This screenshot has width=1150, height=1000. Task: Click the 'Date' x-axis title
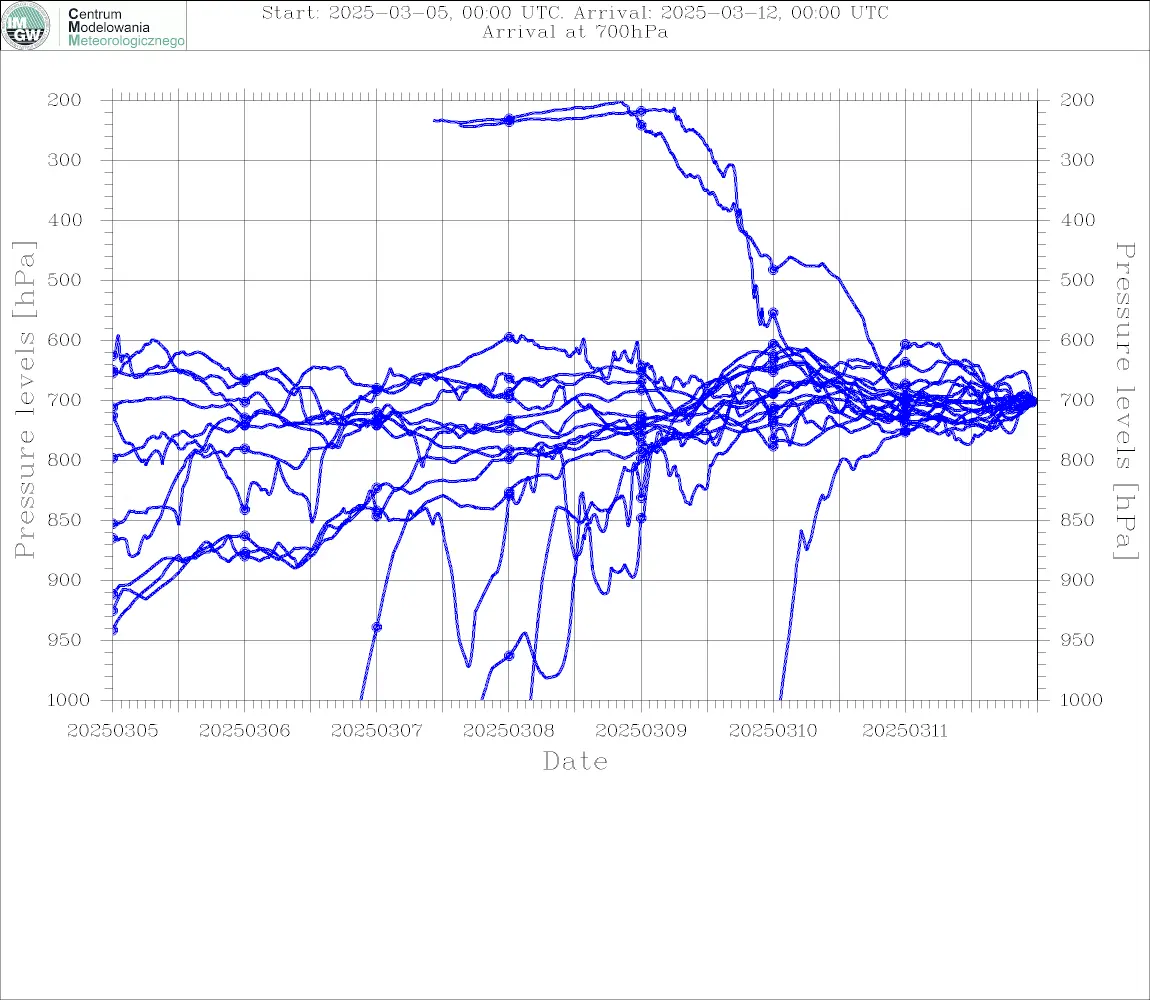click(576, 762)
